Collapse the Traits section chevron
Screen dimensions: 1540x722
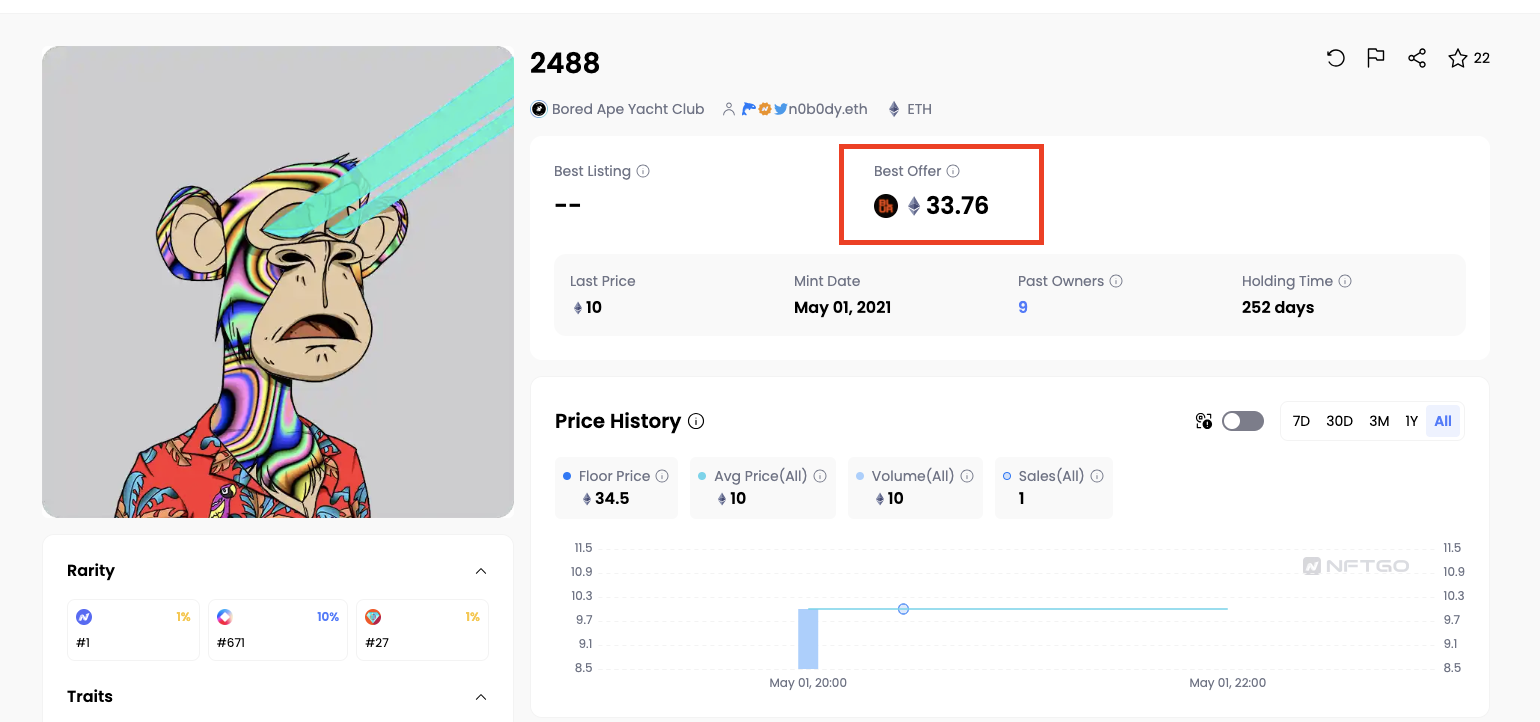point(481,697)
